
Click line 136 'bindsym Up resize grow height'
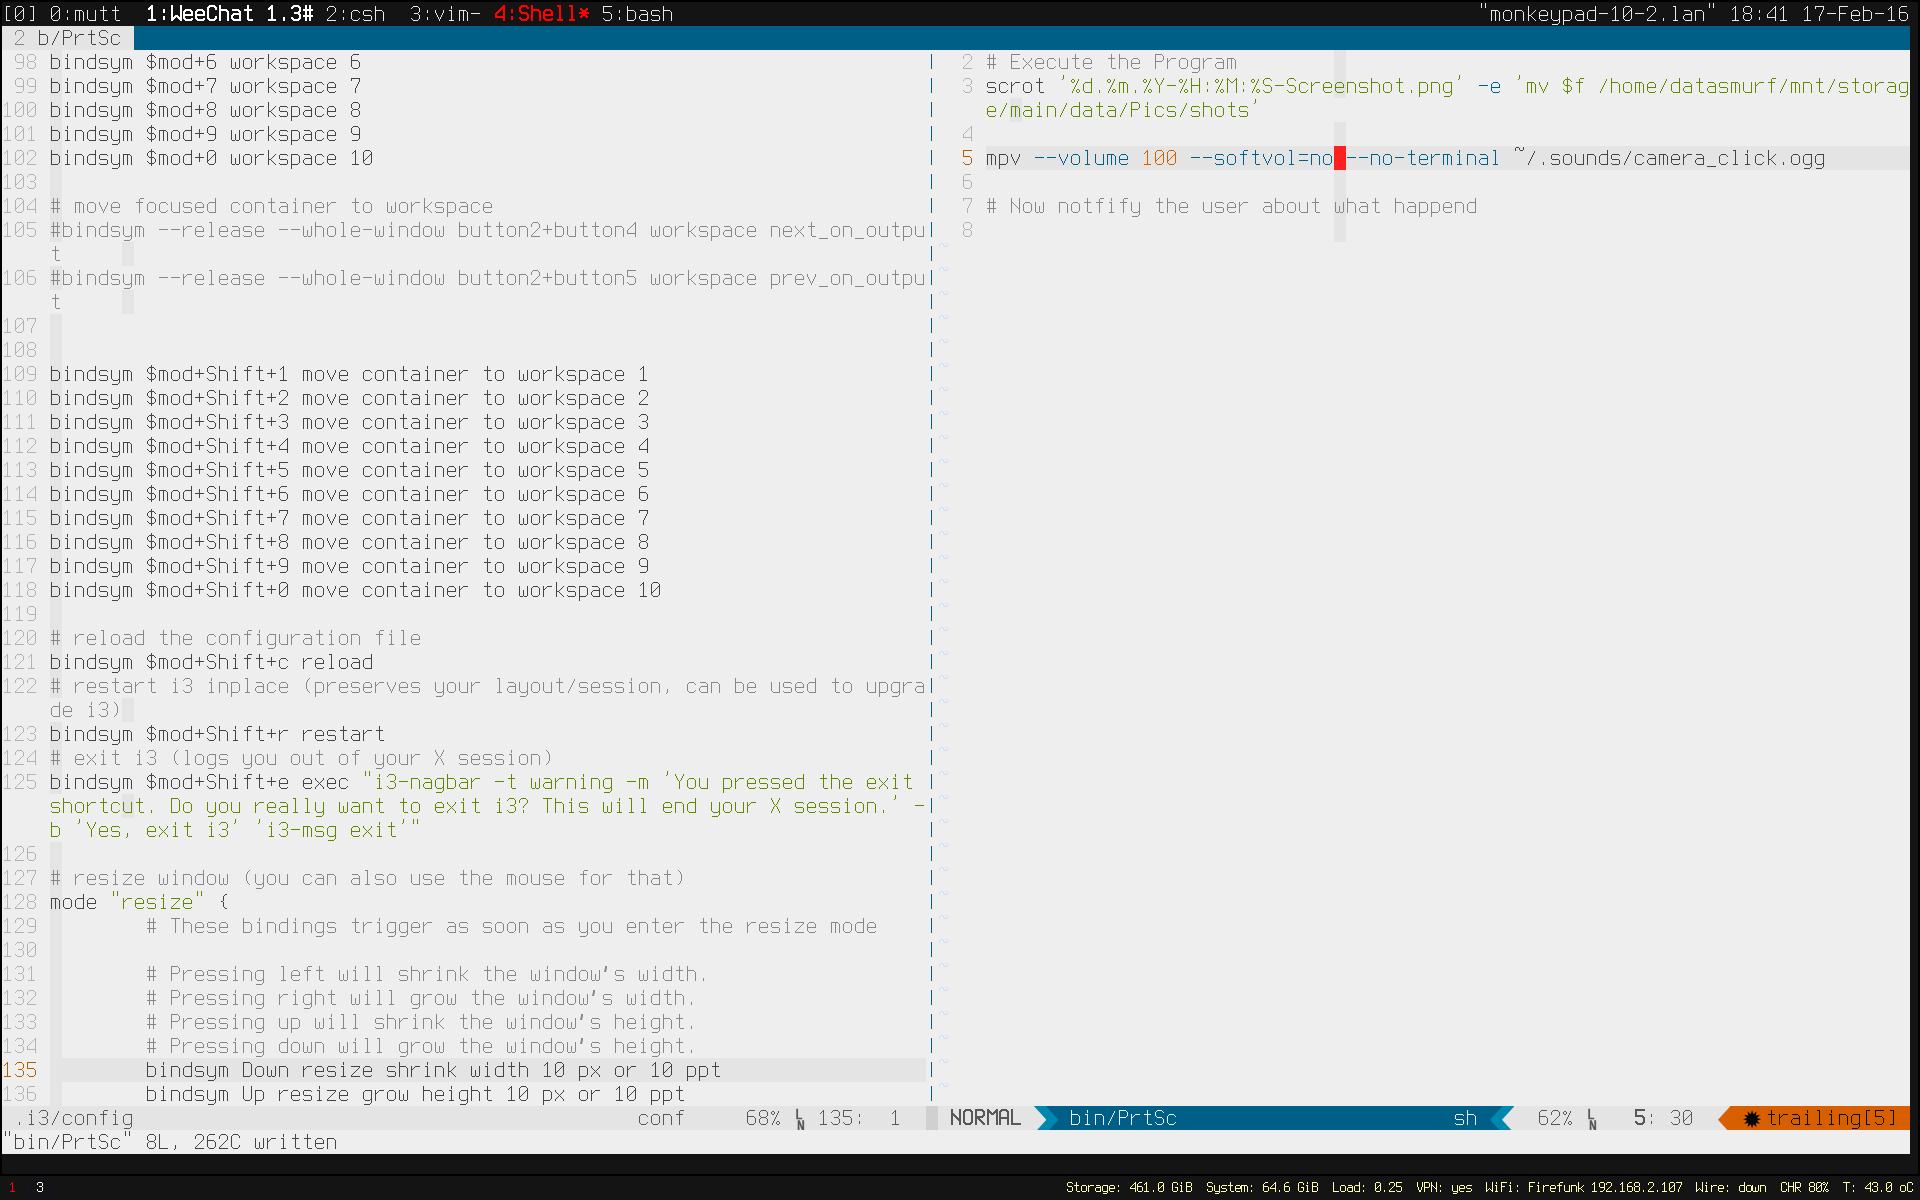click(415, 1094)
